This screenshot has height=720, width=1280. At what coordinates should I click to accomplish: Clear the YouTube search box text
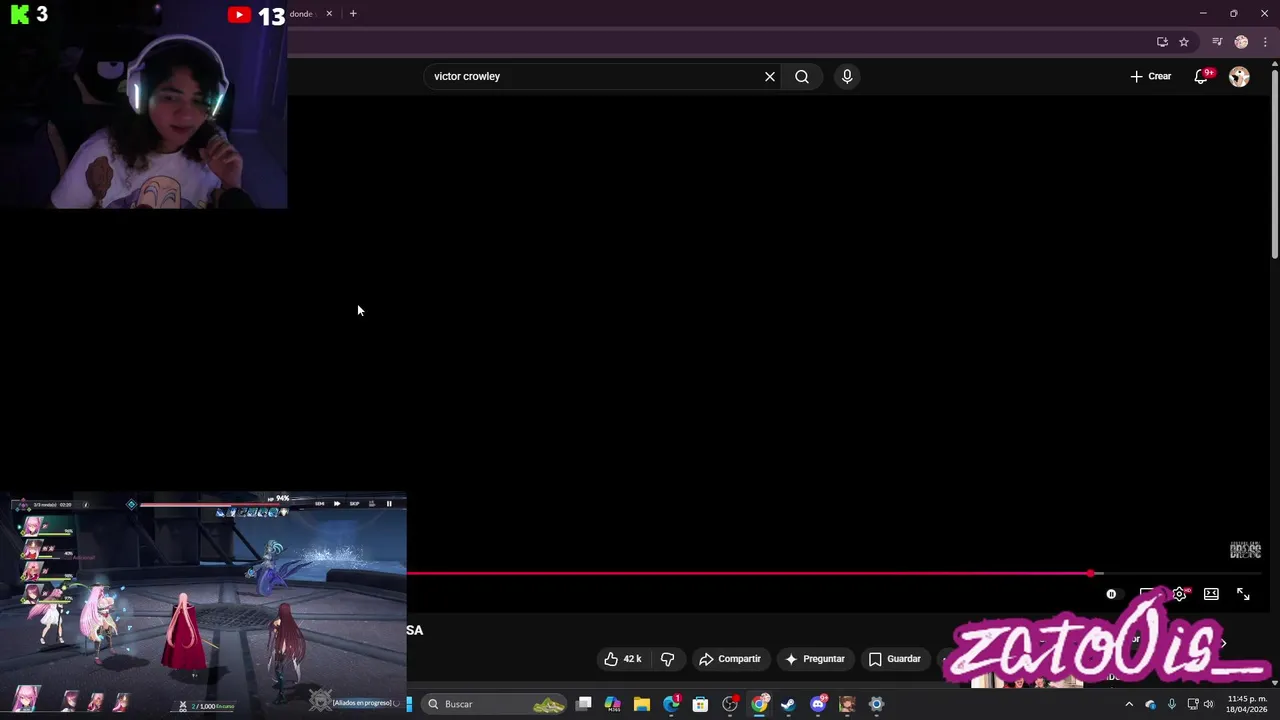770,76
